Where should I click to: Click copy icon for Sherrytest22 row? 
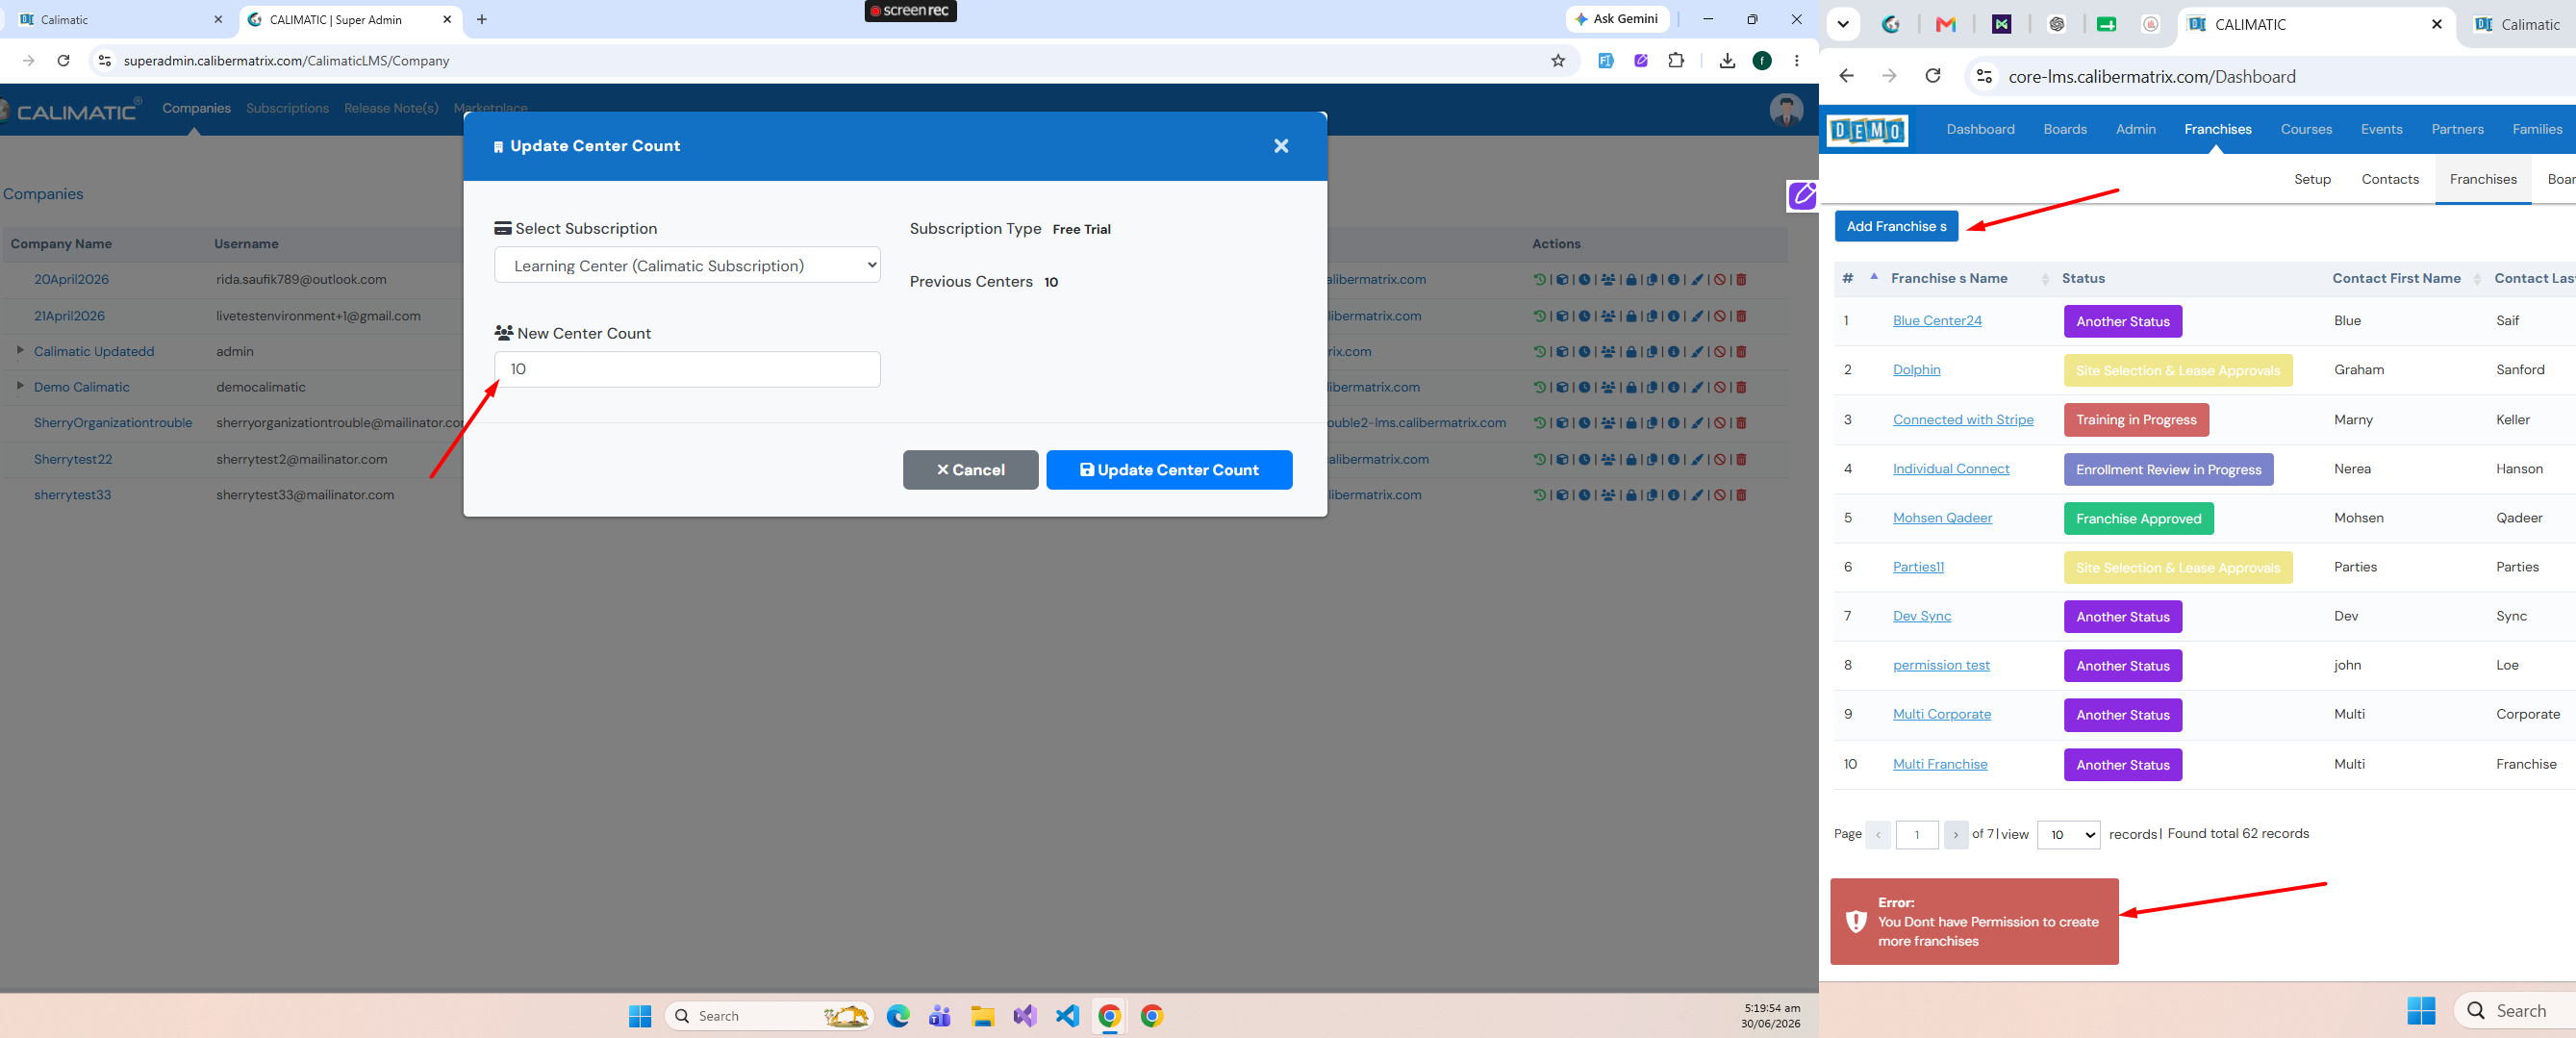point(1653,460)
